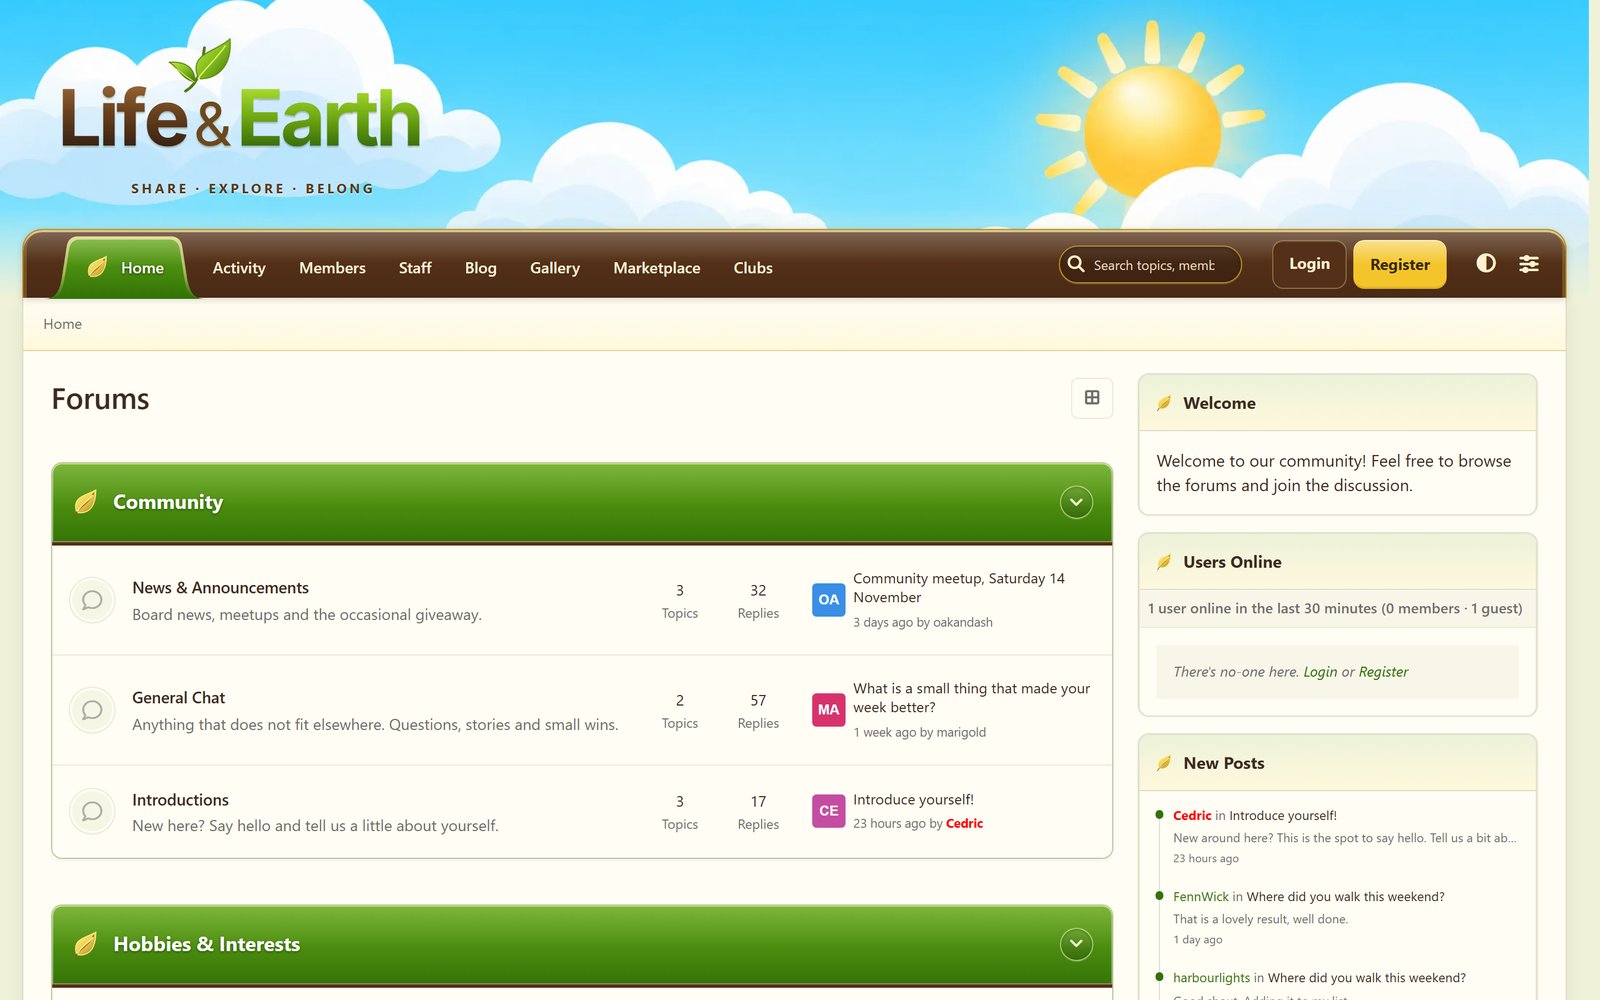This screenshot has width=1600, height=1000.
Task: Open the Marketplace section
Action: (x=657, y=268)
